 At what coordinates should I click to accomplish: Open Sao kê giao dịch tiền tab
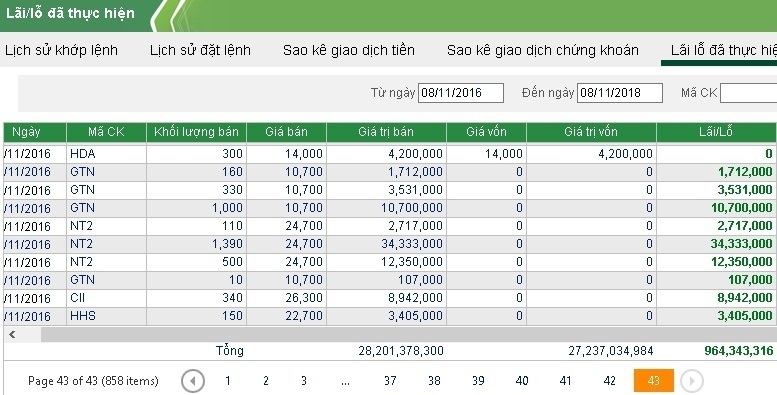pyautogui.click(x=349, y=50)
